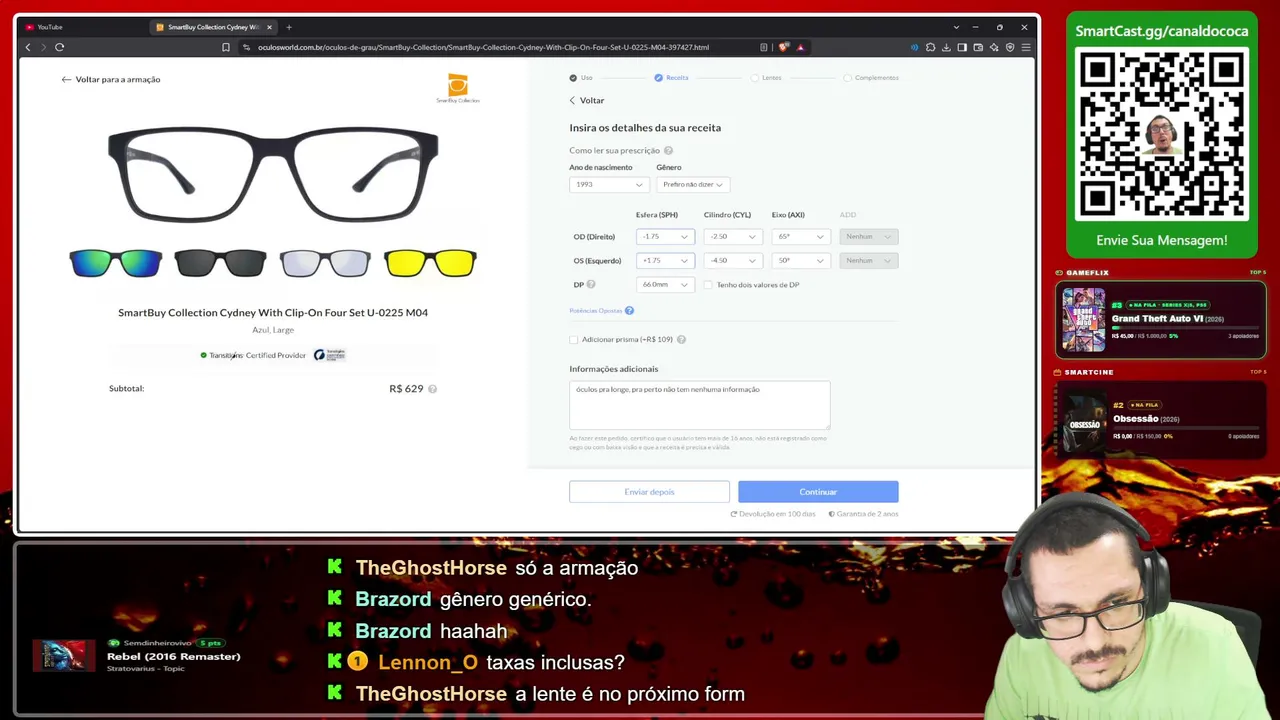Reload the page with the refresh icon
Image resolution: width=1280 pixels, height=720 pixels.
[x=60, y=47]
